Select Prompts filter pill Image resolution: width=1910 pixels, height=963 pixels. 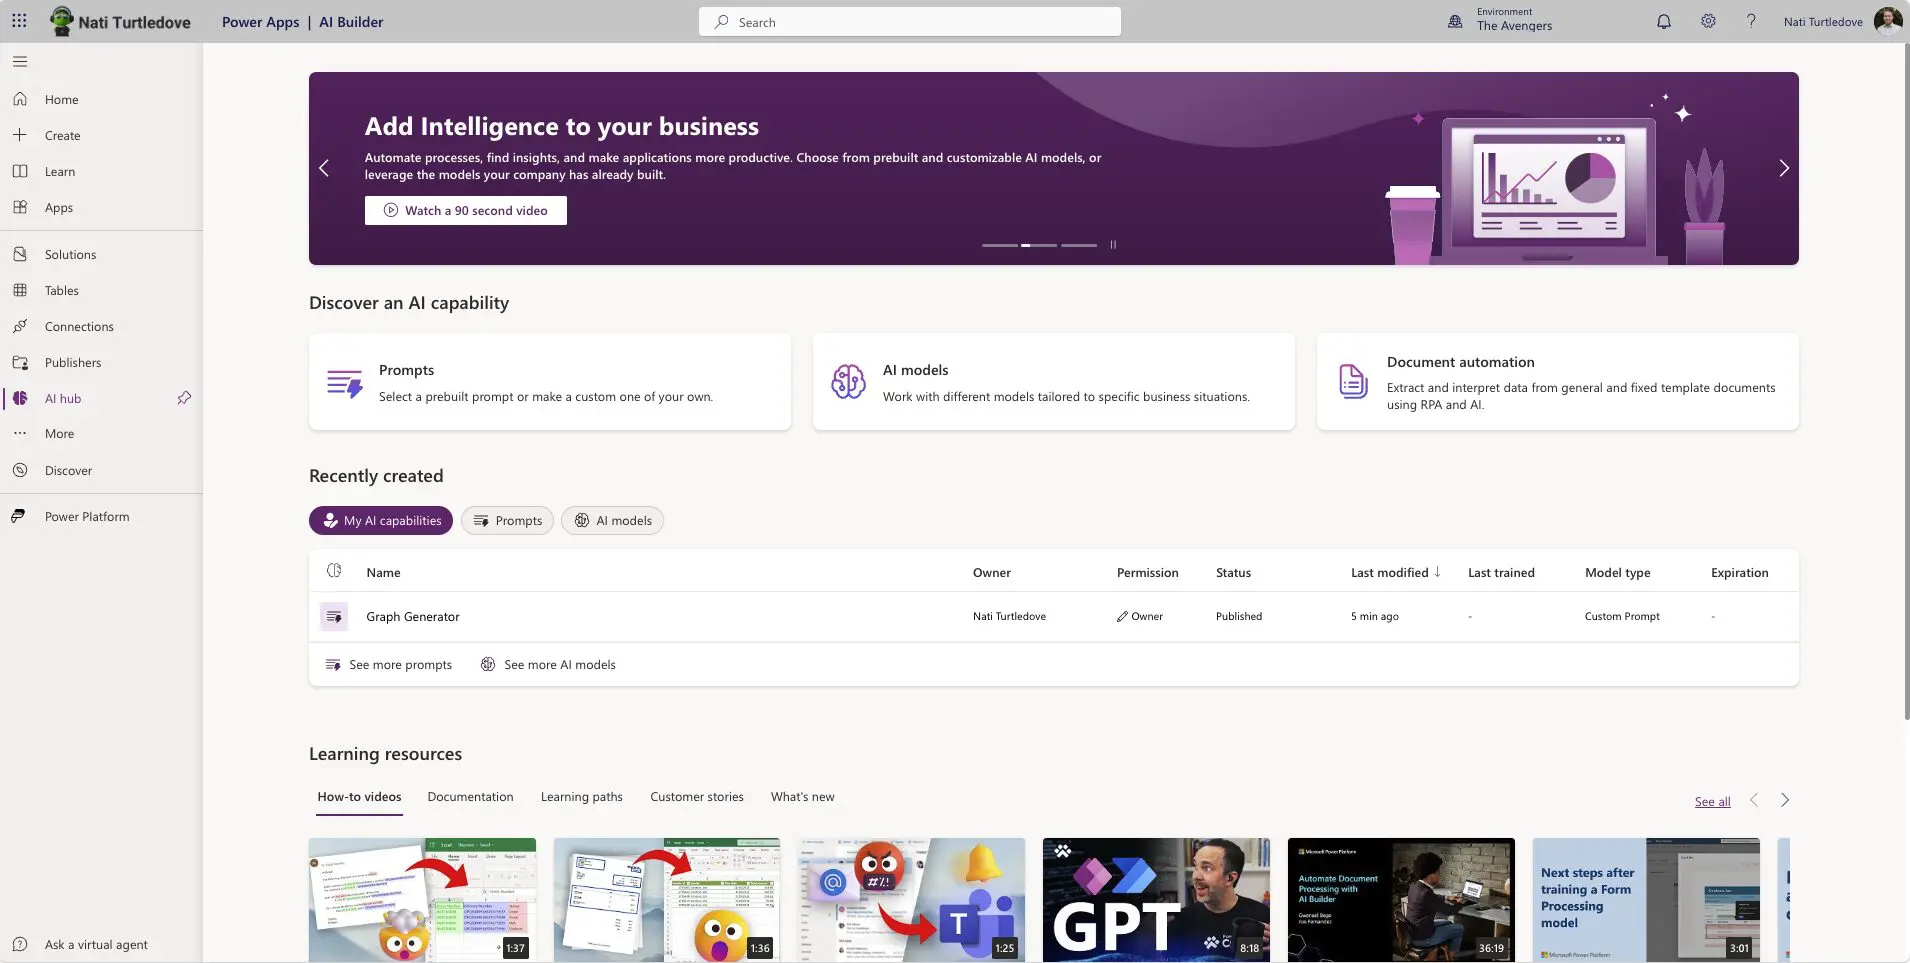point(507,521)
